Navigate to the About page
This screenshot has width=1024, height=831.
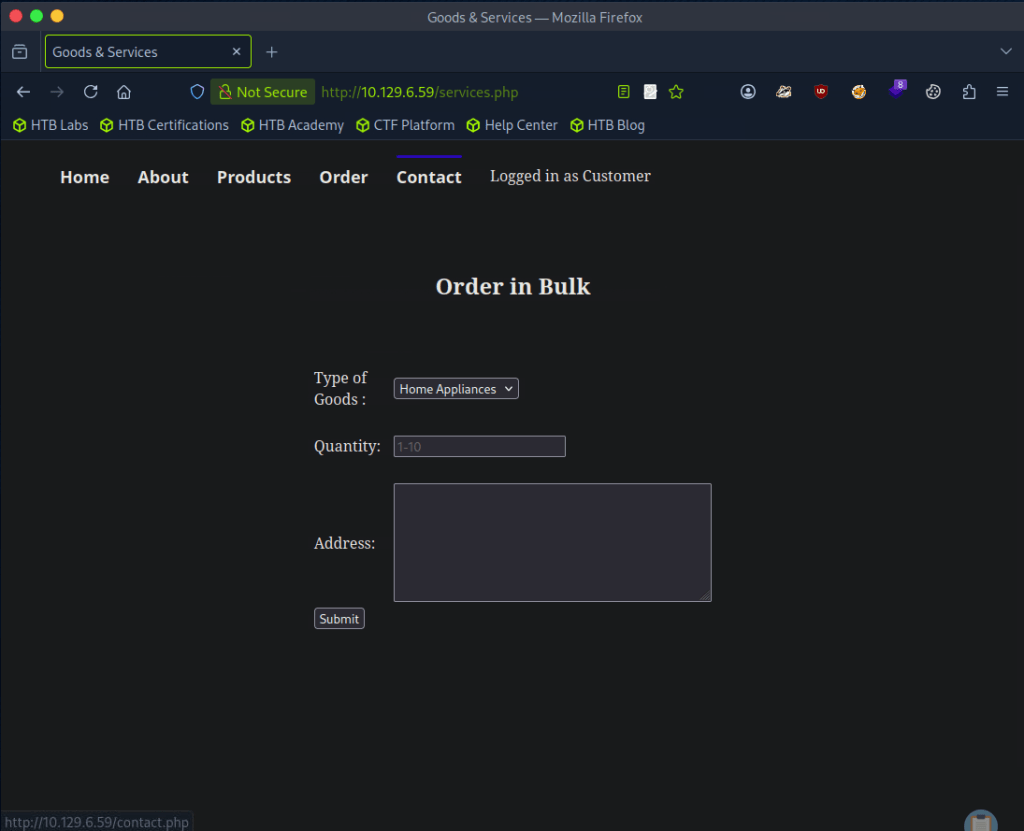[163, 177]
